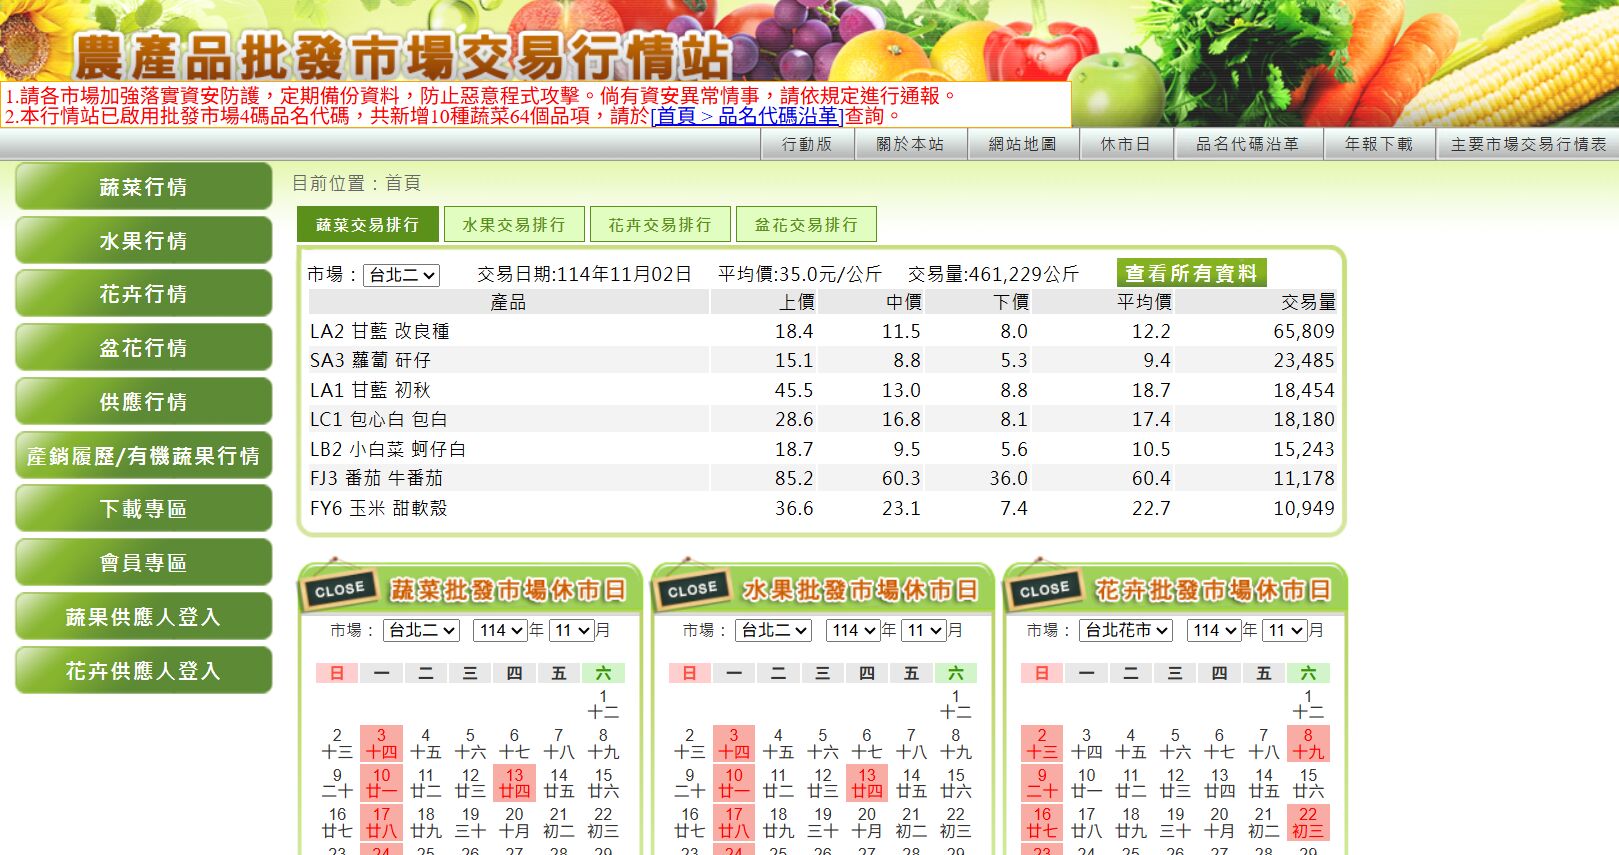
Task: Click the CLOSE sign on vegetable market calendar
Action: tap(339, 589)
